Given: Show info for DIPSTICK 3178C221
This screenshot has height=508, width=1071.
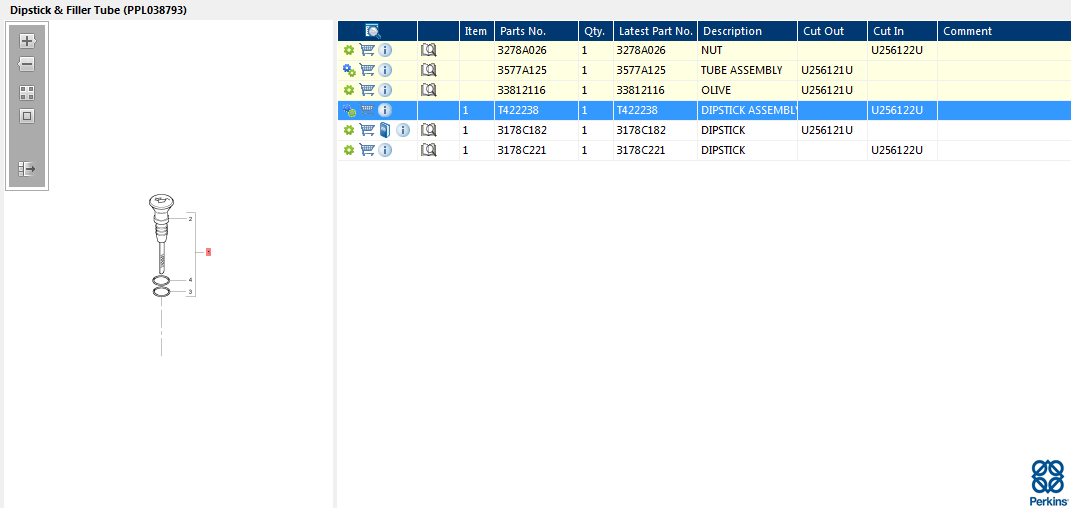Looking at the screenshot, I should click(385, 150).
